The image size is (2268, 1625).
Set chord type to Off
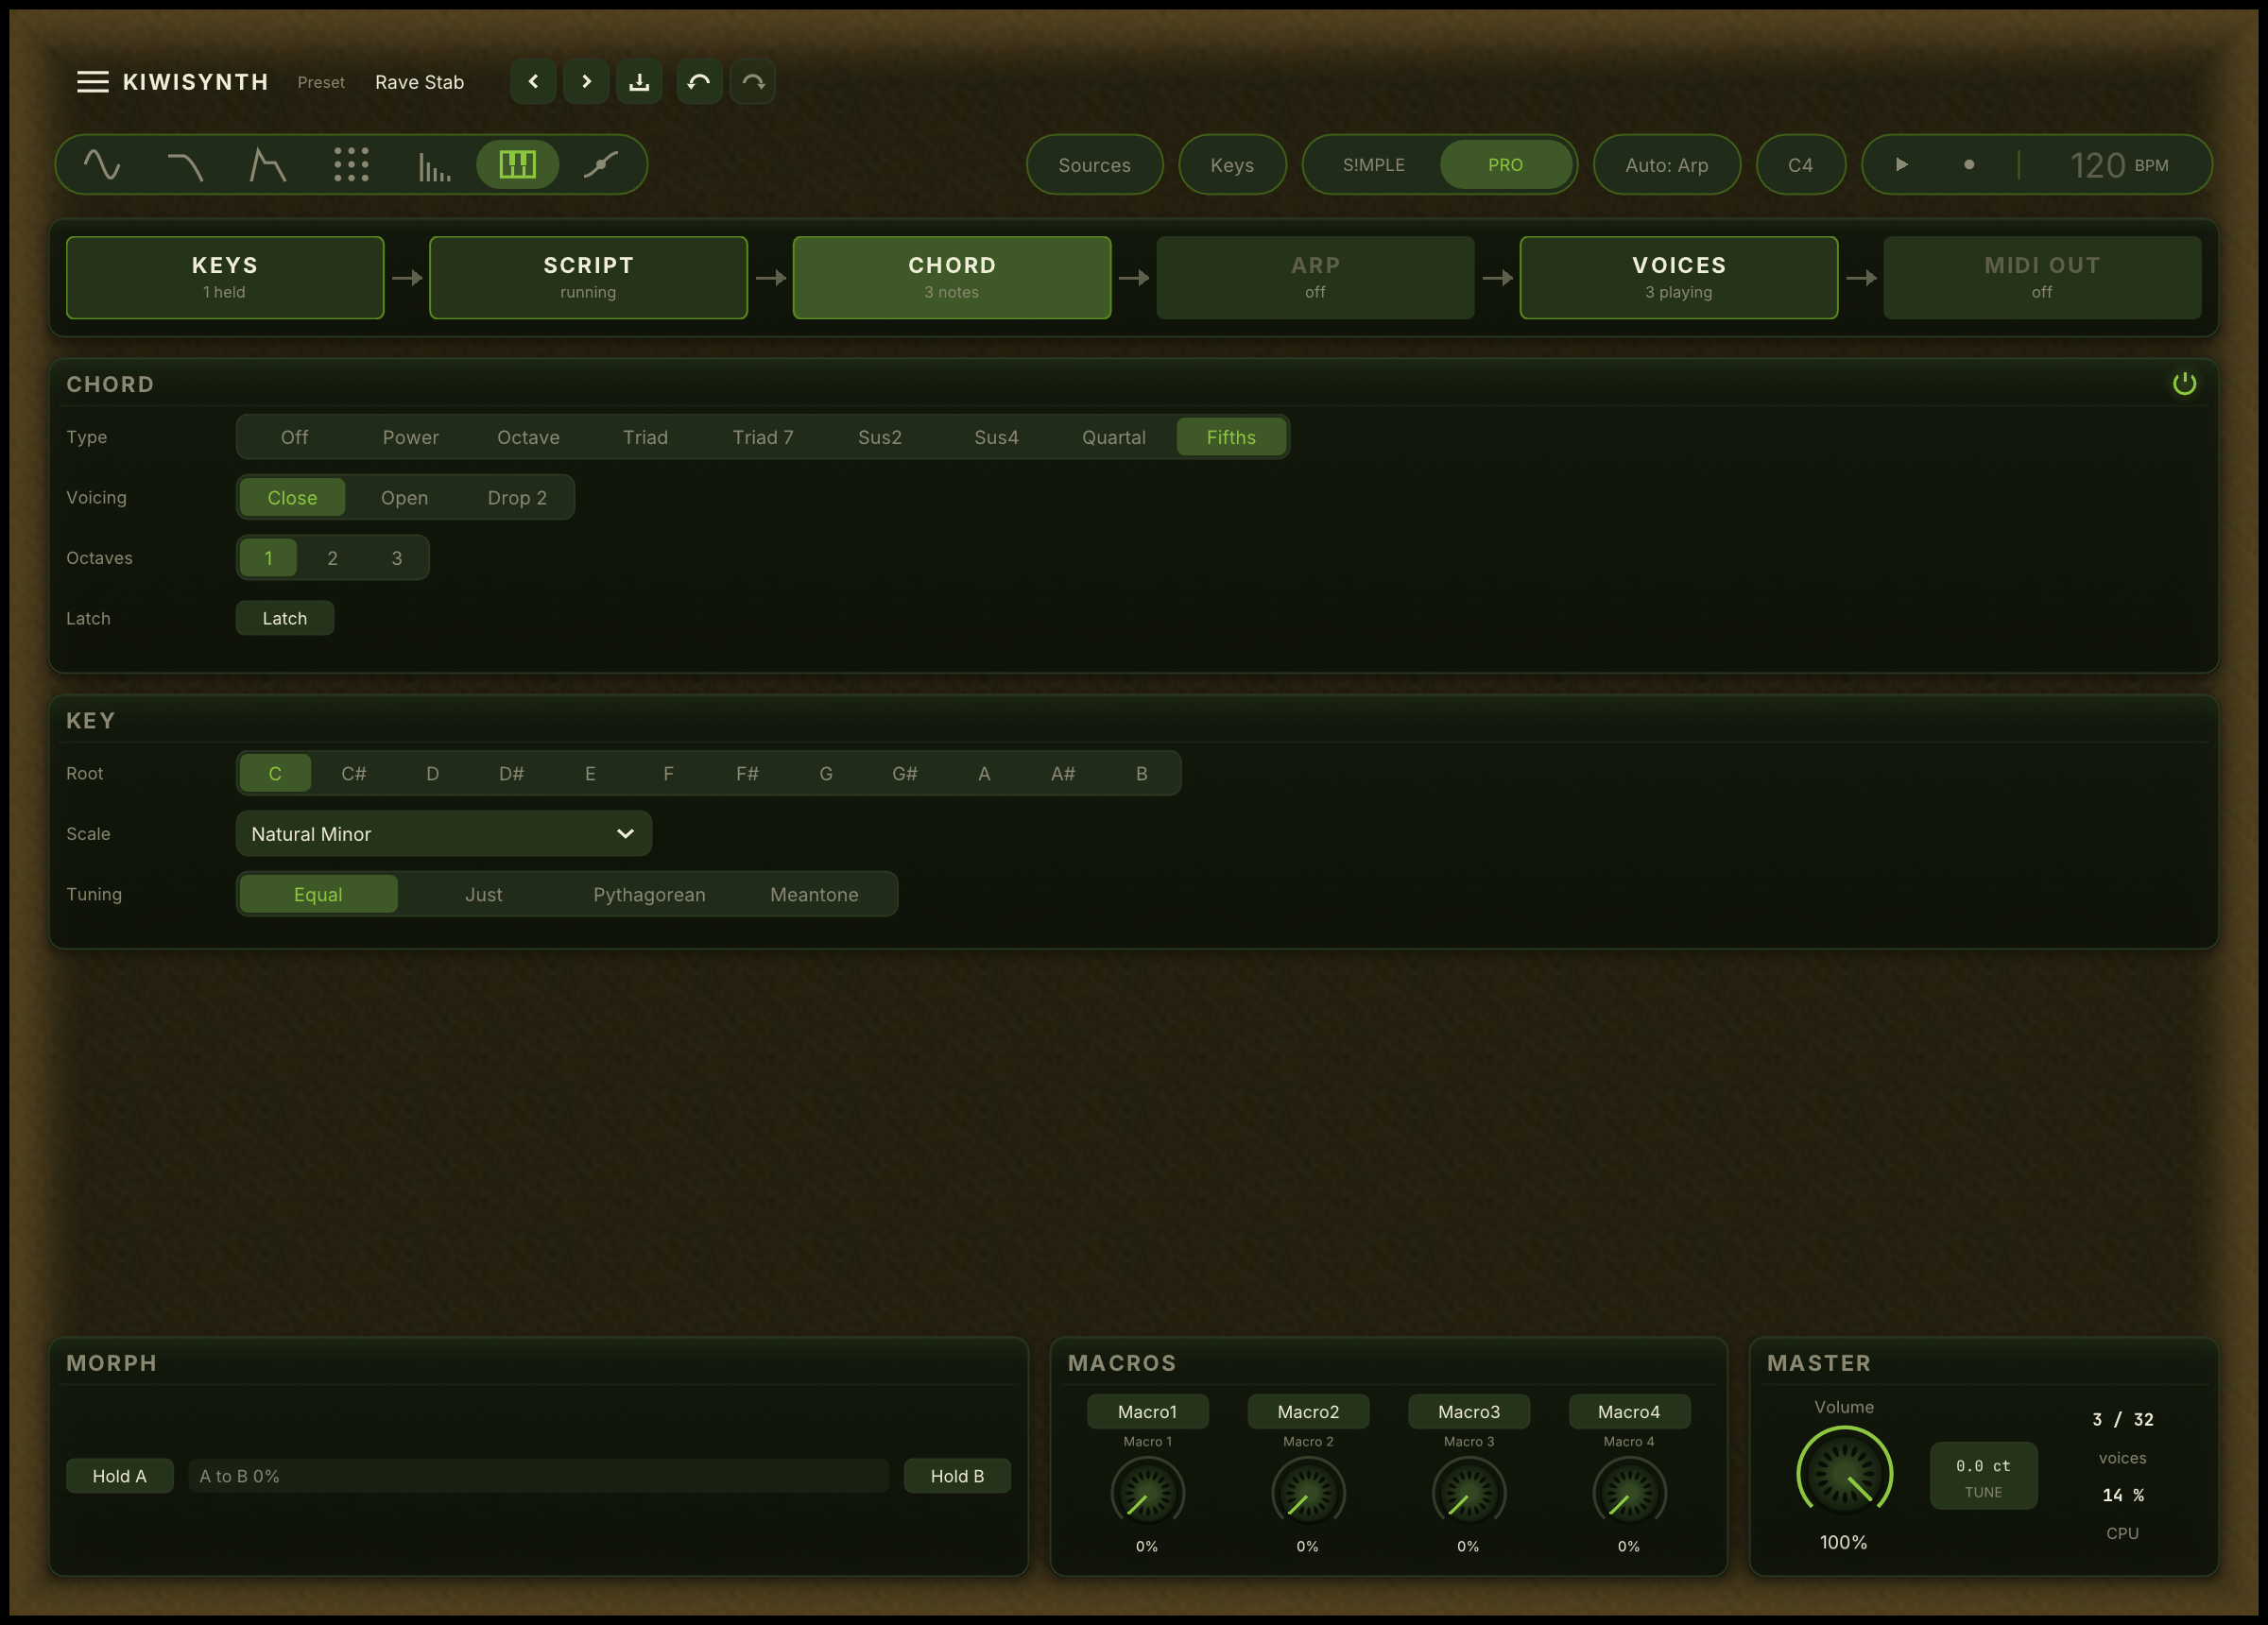coord(295,437)
